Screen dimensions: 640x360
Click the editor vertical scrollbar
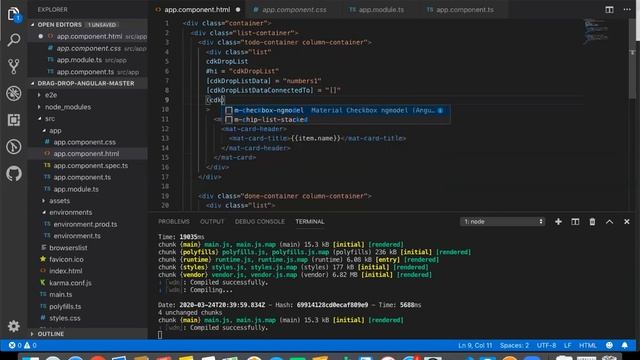632,58
